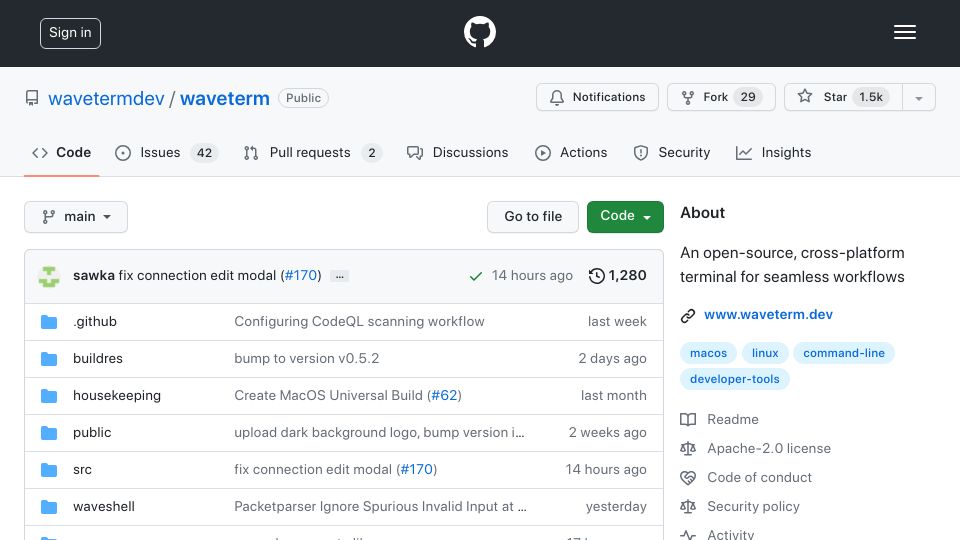
Task: Click the .github folder icon
Action: pyautogui.click(x=49, y=321)
